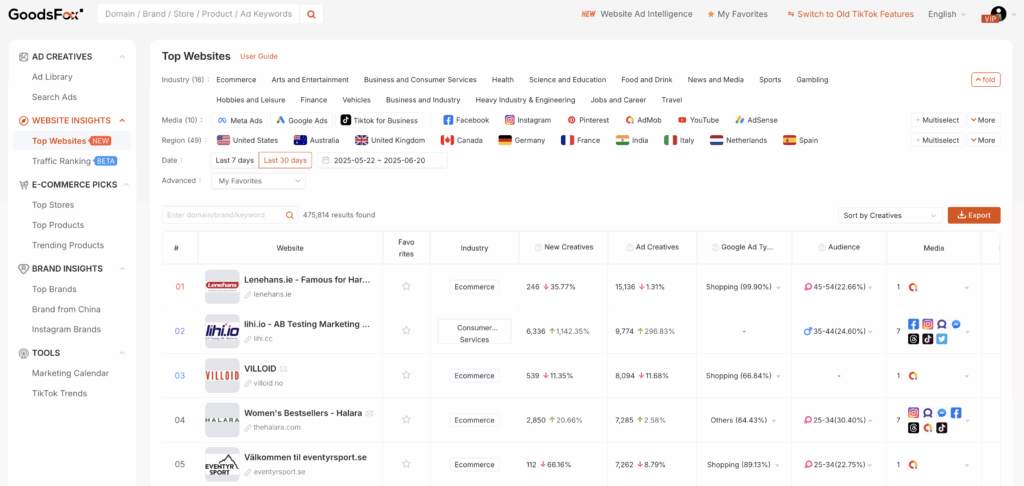Open the user avatar VIP profile
Viewport: 1024px width, 486px height.
pyautogui.click(x=995, y=14)
